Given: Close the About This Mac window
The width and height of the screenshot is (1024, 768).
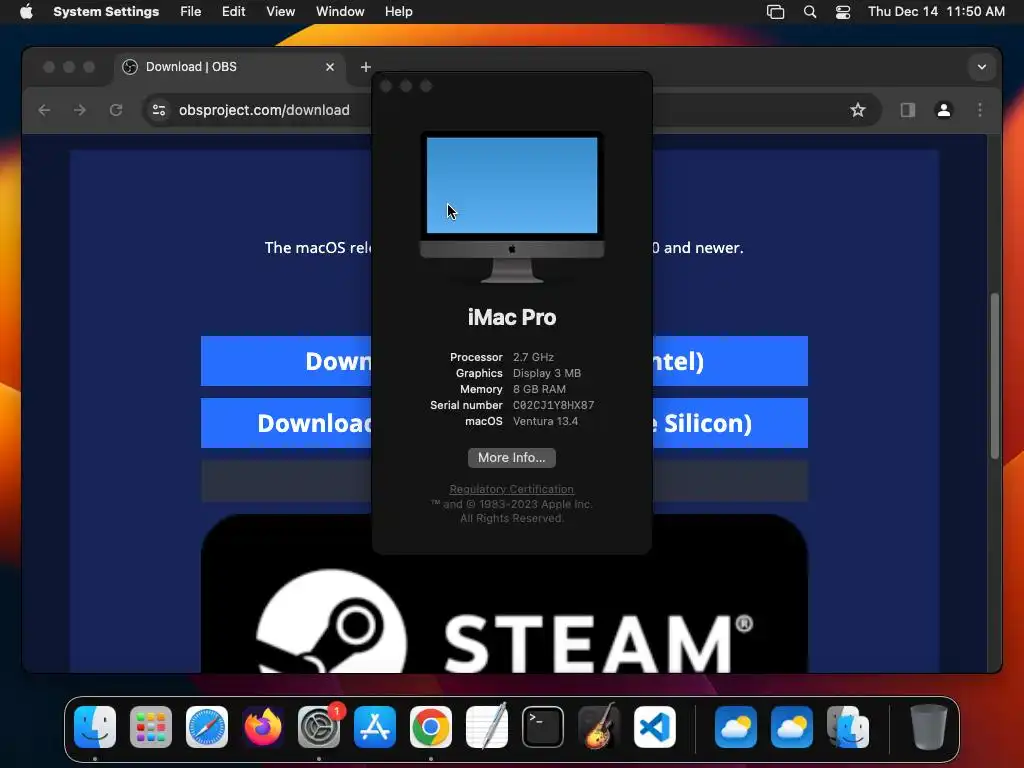Looking at the screenshot, I should click(386, 86).
